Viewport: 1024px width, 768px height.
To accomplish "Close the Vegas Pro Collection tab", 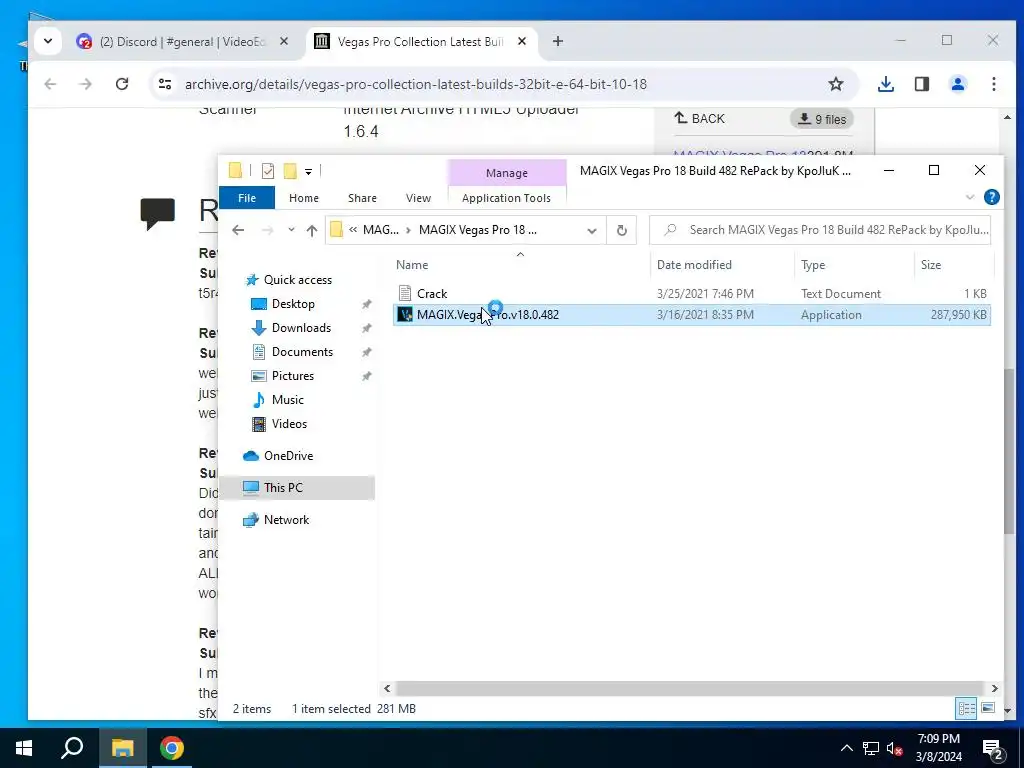I will pos(522,41).
